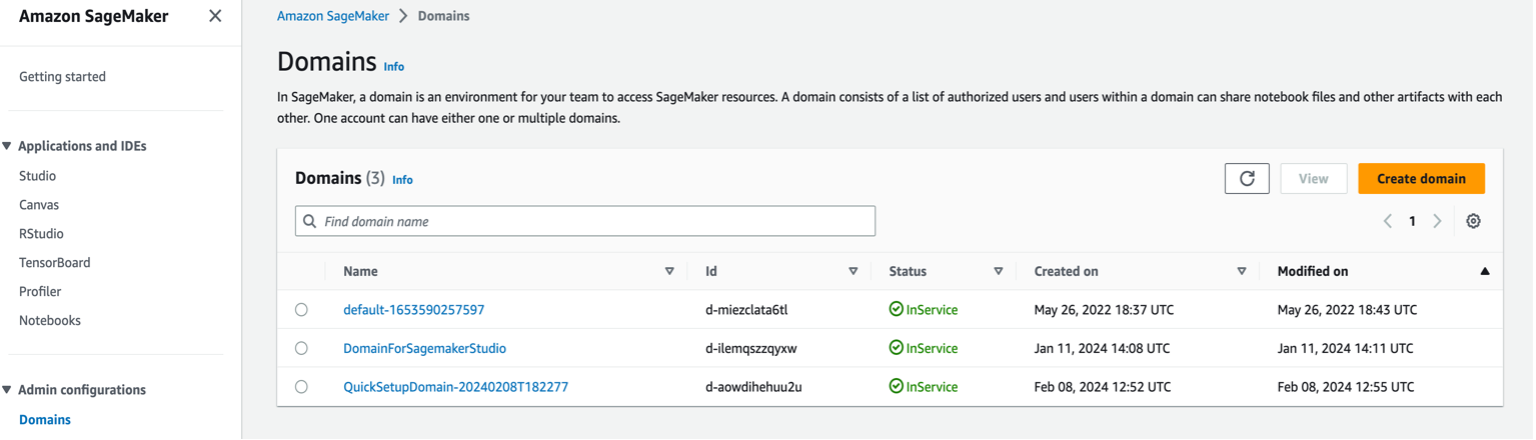Refresh the domains list
The image size is (1536, 440).
pos(1247,178)
